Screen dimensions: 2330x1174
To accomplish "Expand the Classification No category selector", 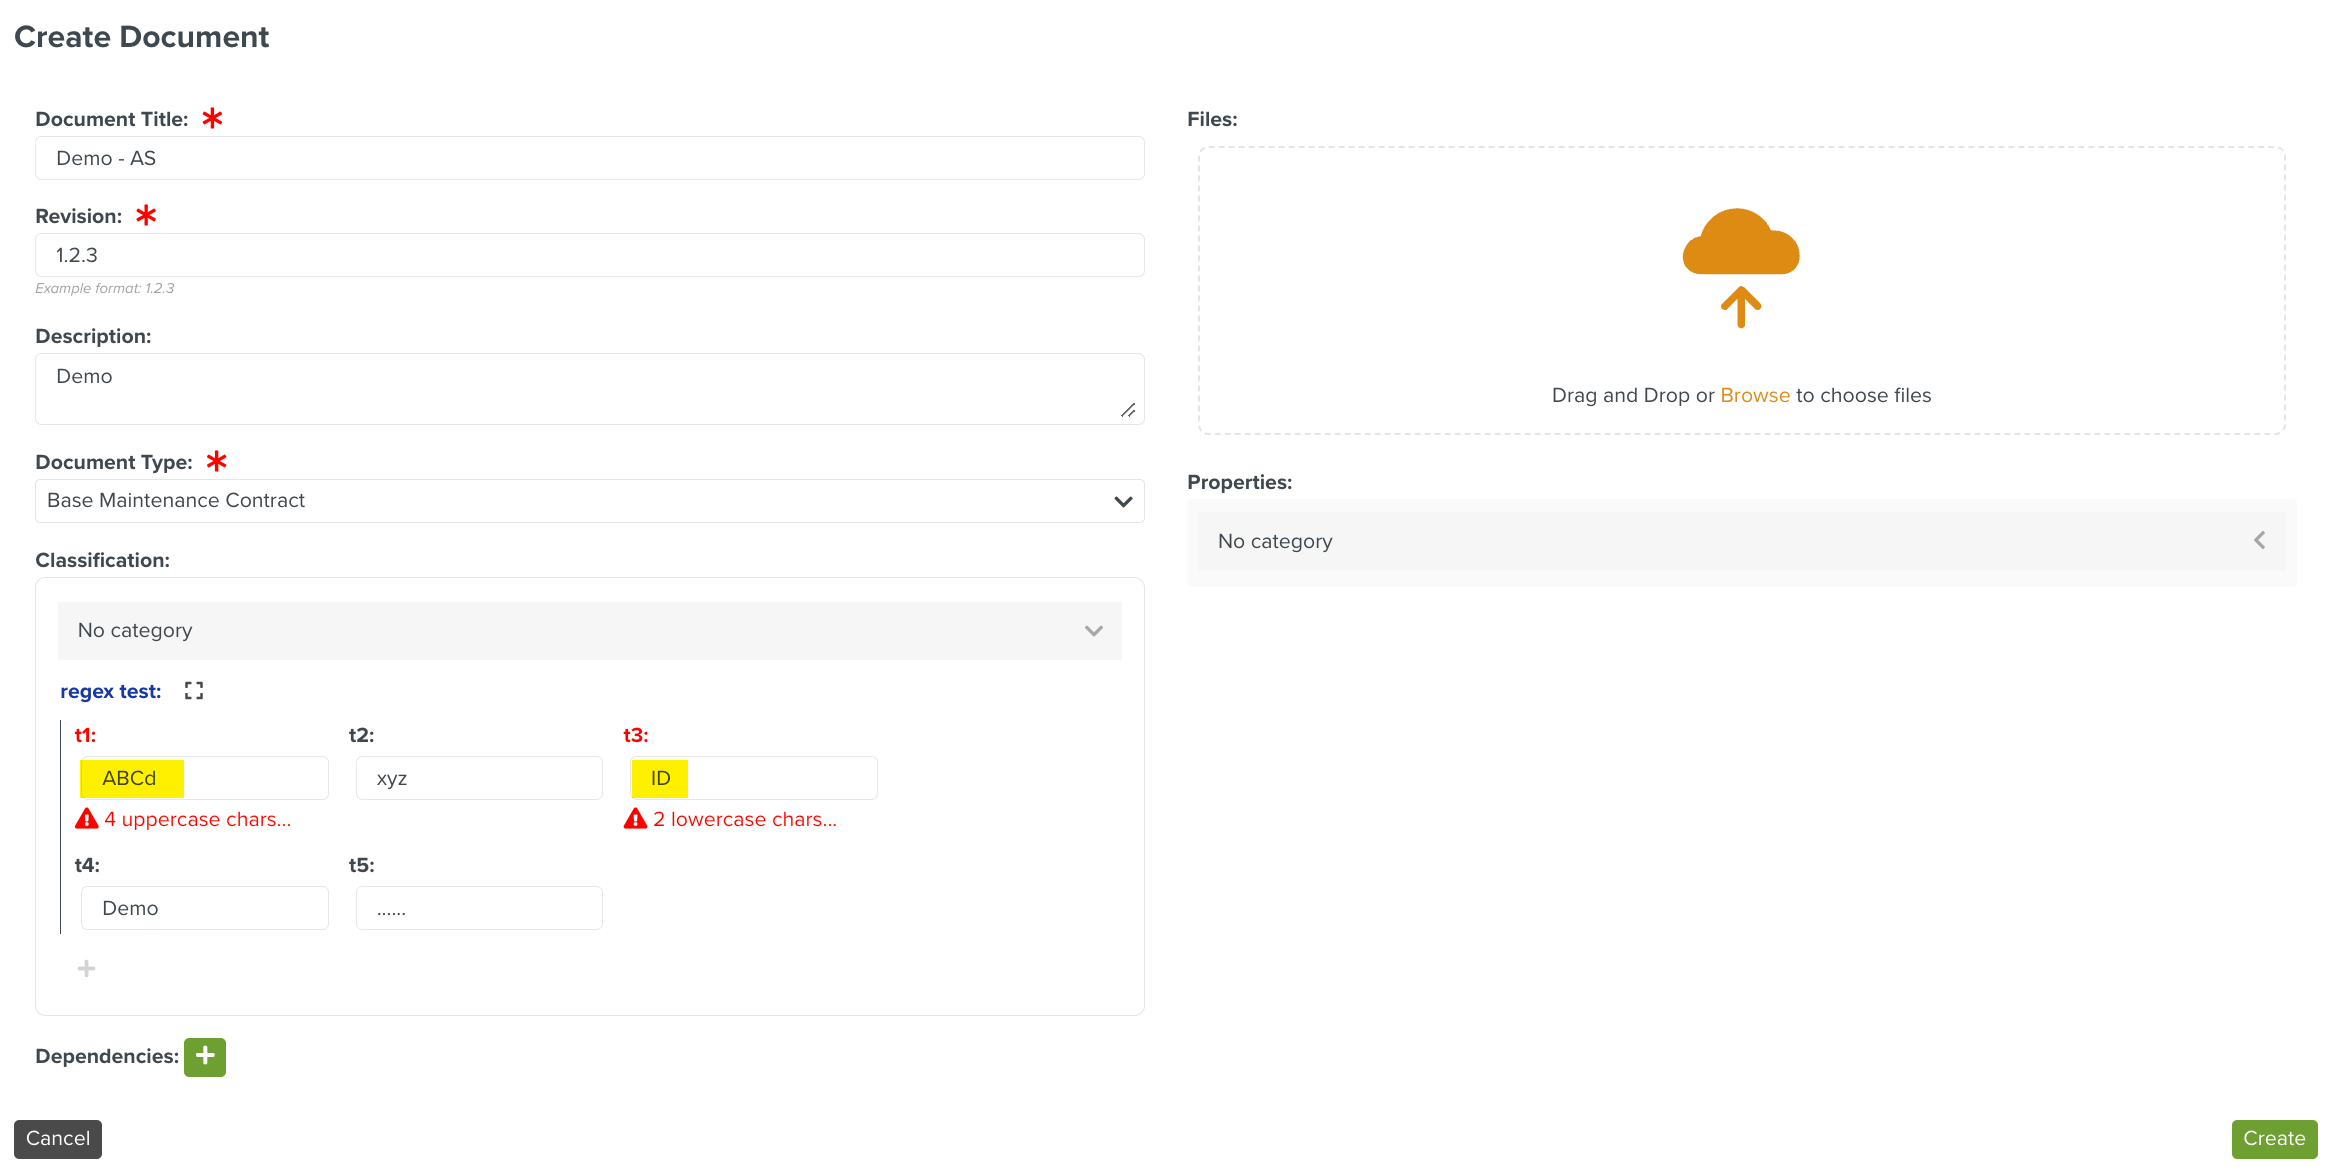I will point(590,631).
